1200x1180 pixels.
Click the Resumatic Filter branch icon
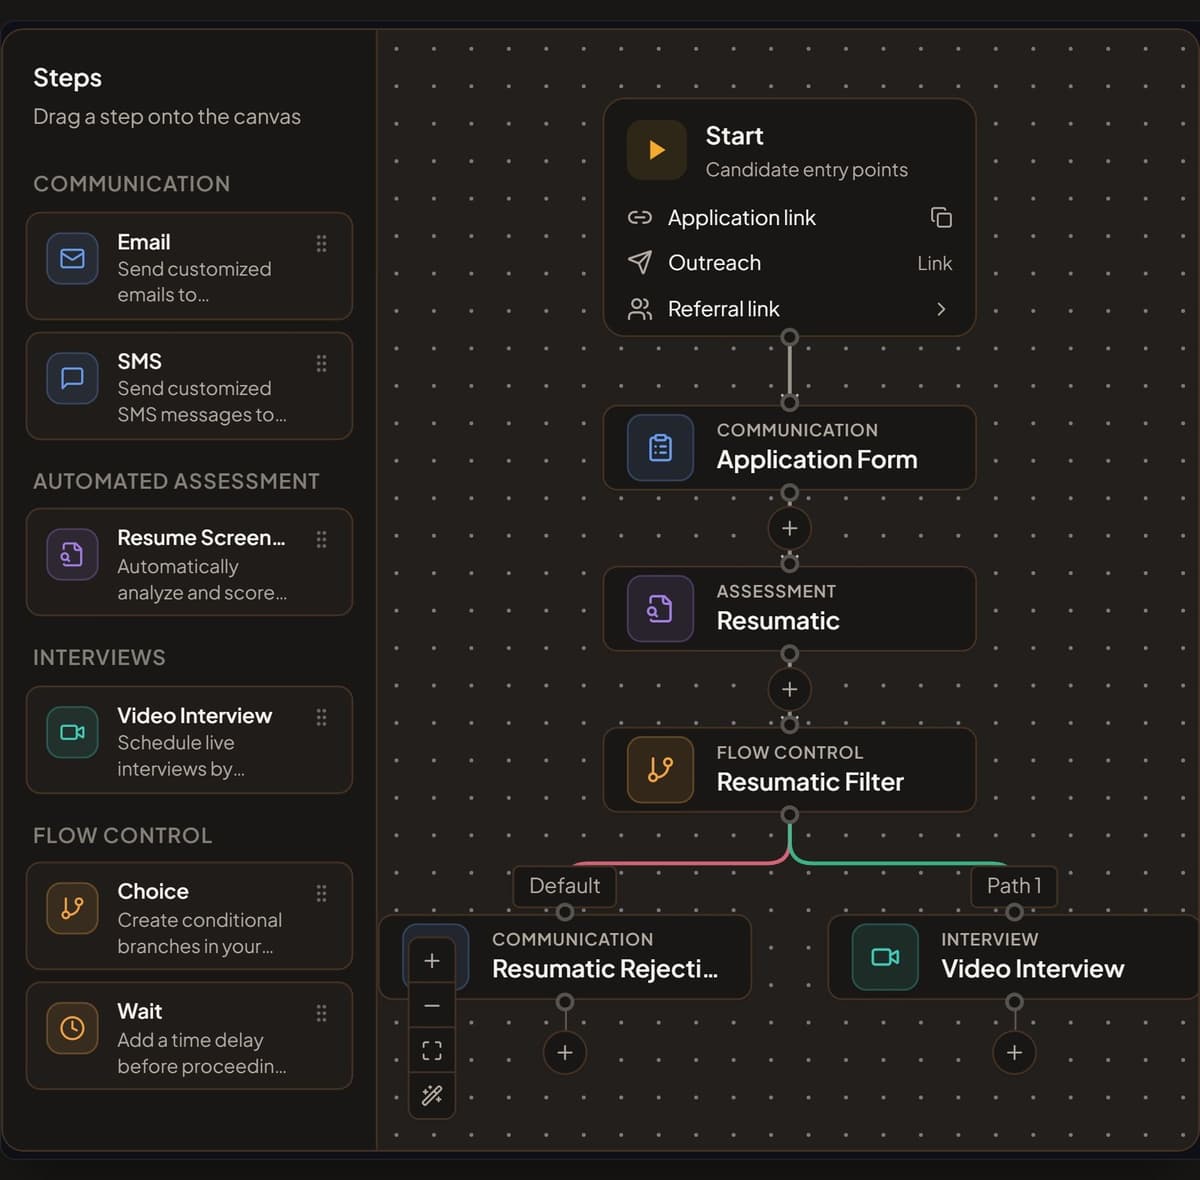tap(660, 770)
